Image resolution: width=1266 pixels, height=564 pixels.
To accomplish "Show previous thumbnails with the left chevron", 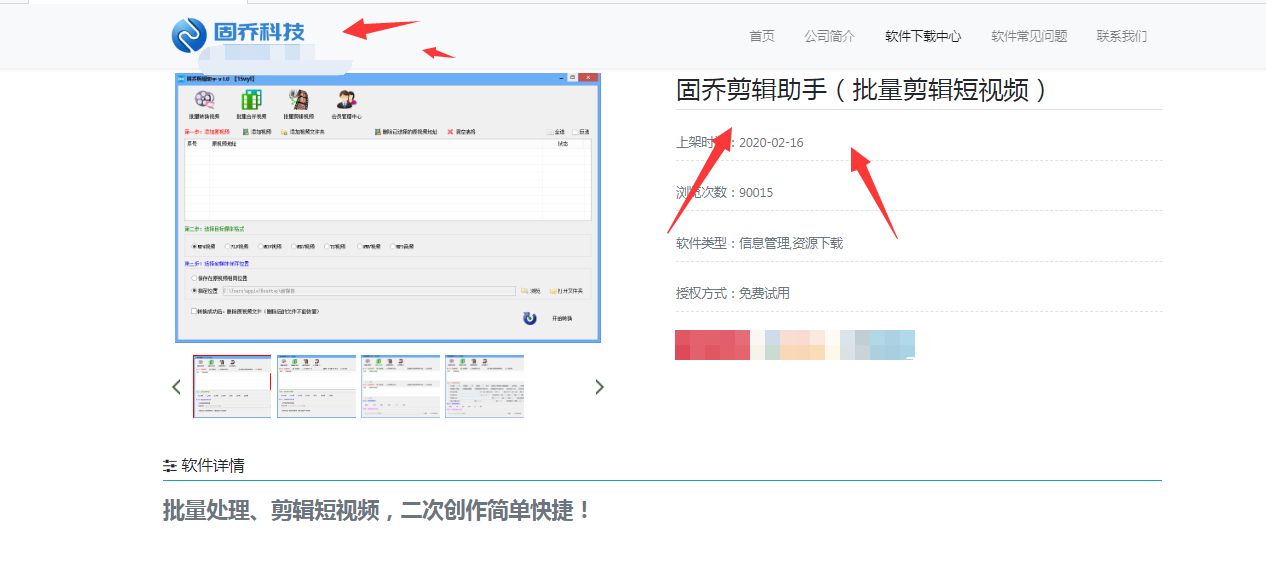I will 177,387.
